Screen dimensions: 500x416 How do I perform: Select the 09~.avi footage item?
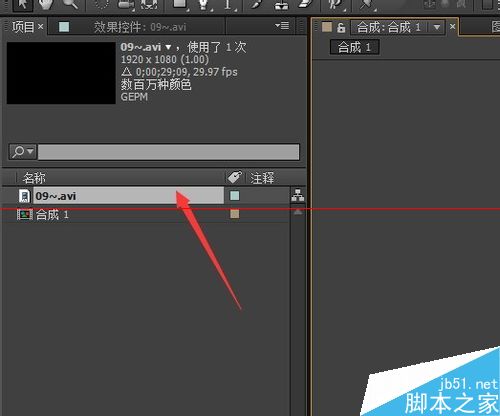coord(129,196)
